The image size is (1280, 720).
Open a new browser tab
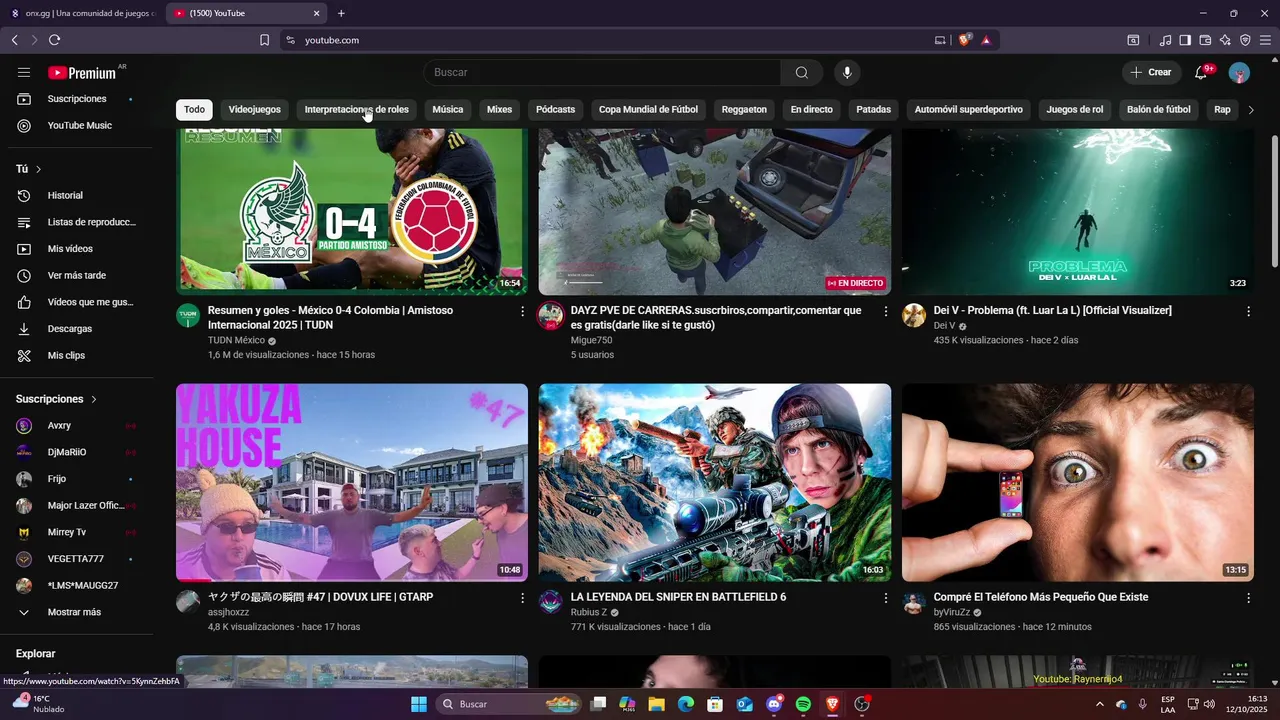coord(341,13)
